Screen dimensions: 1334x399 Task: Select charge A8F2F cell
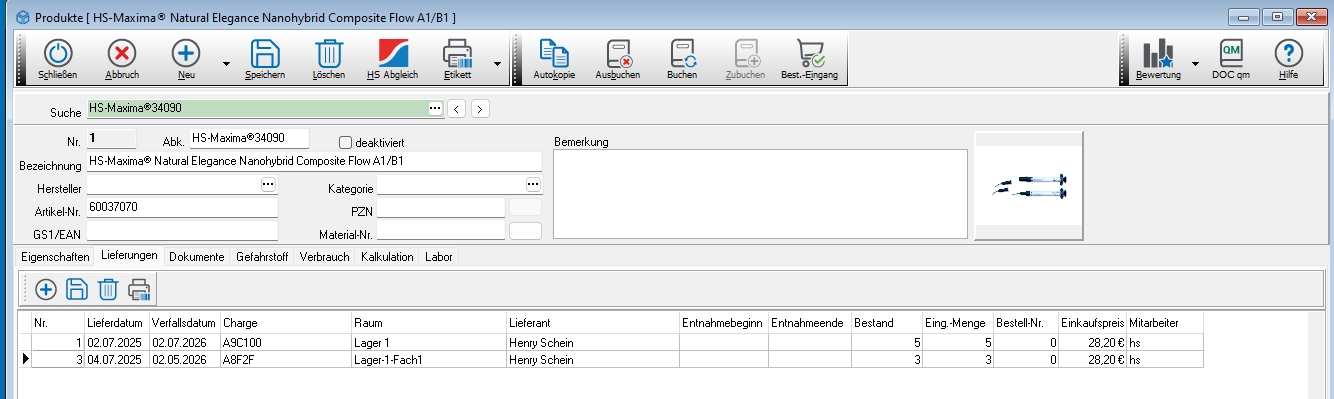pos(286,360)
